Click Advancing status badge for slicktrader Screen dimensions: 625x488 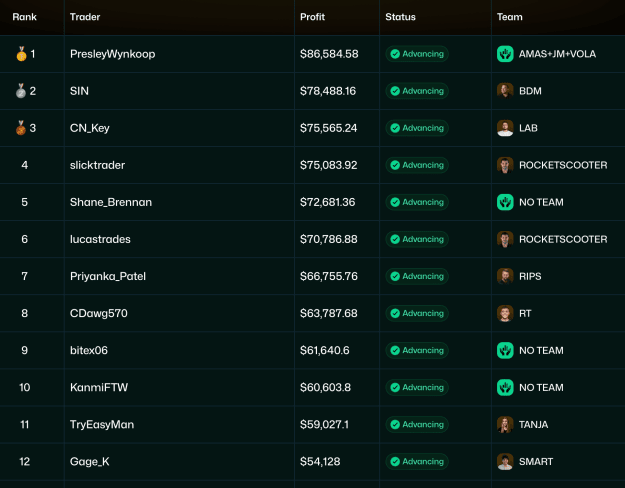tap(417, 165)
